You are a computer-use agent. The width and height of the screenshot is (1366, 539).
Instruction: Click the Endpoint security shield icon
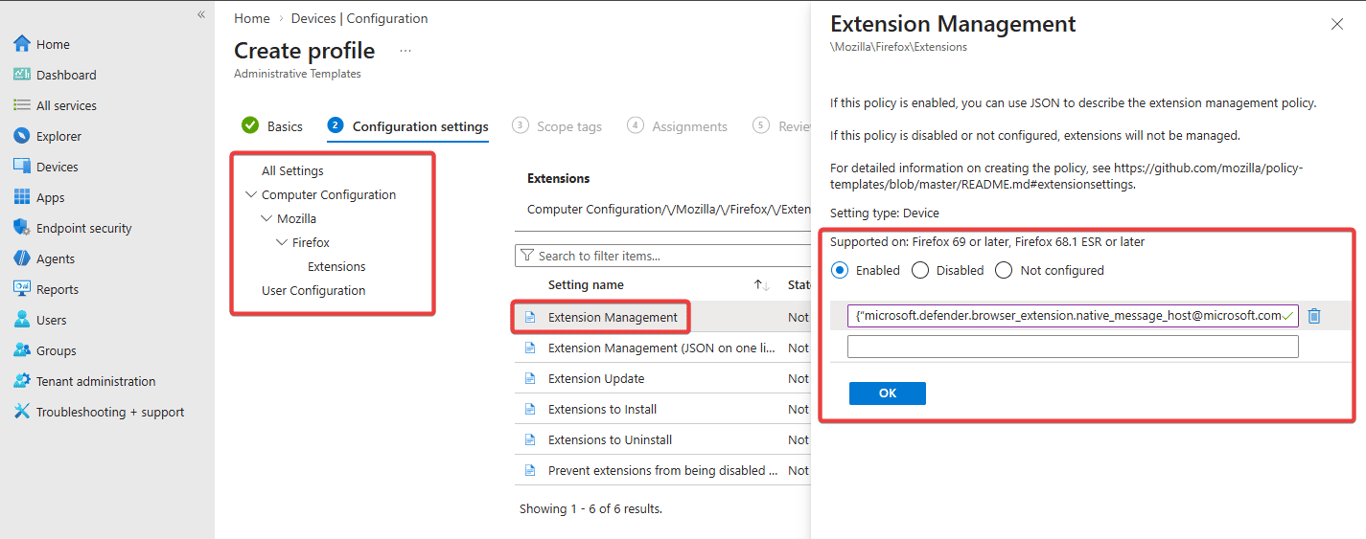(22, 228)
